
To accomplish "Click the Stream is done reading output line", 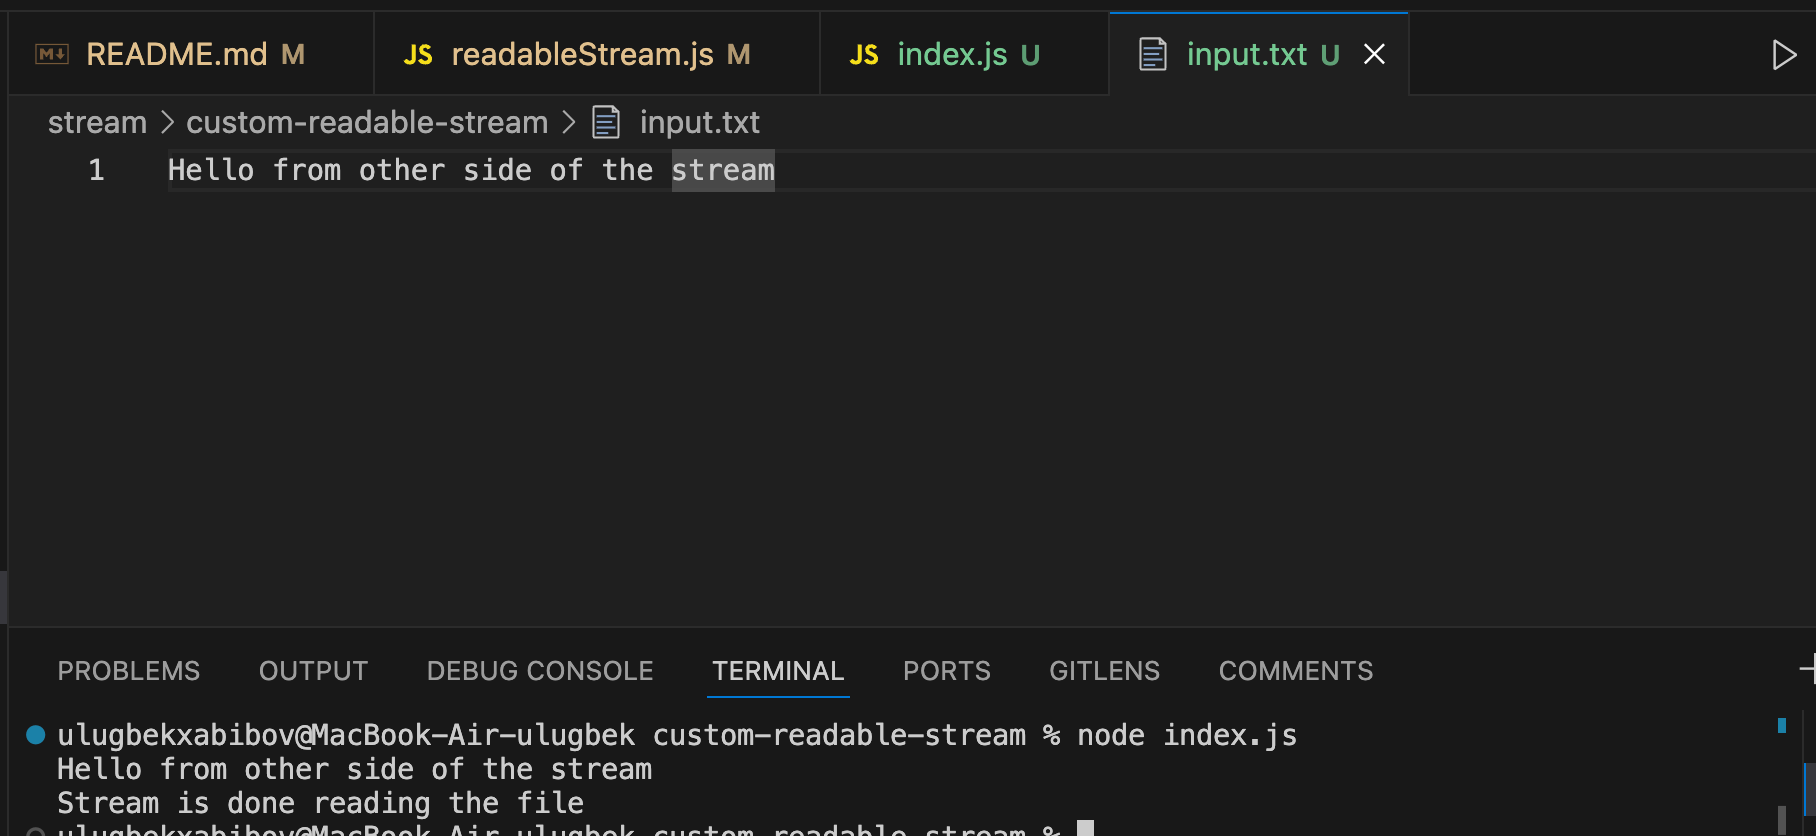I will click(x=320, y=803).
